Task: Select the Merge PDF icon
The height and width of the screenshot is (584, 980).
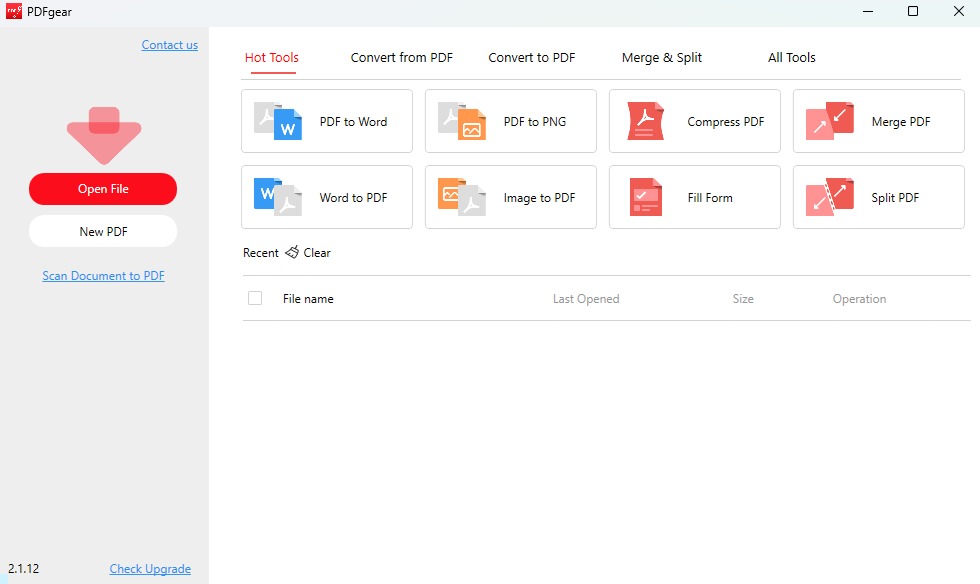Action: pyautogui.click(x=829, y=121)
